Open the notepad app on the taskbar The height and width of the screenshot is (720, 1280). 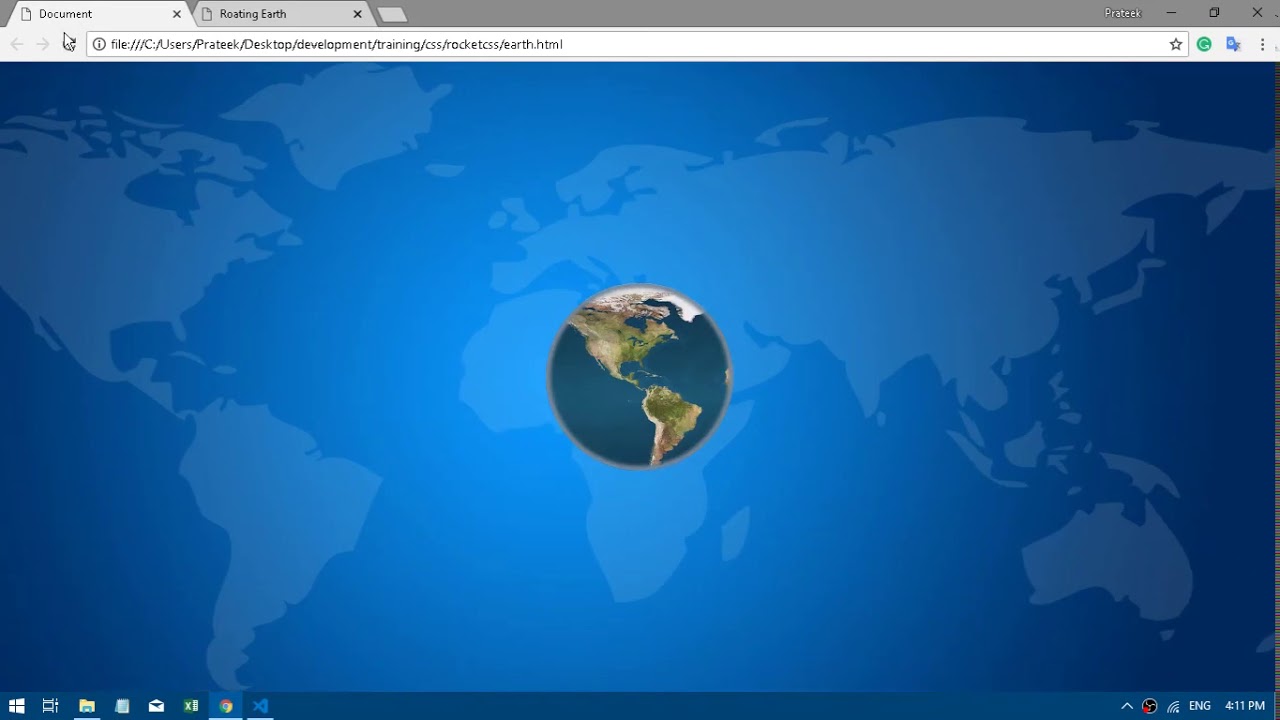point(122,706)
